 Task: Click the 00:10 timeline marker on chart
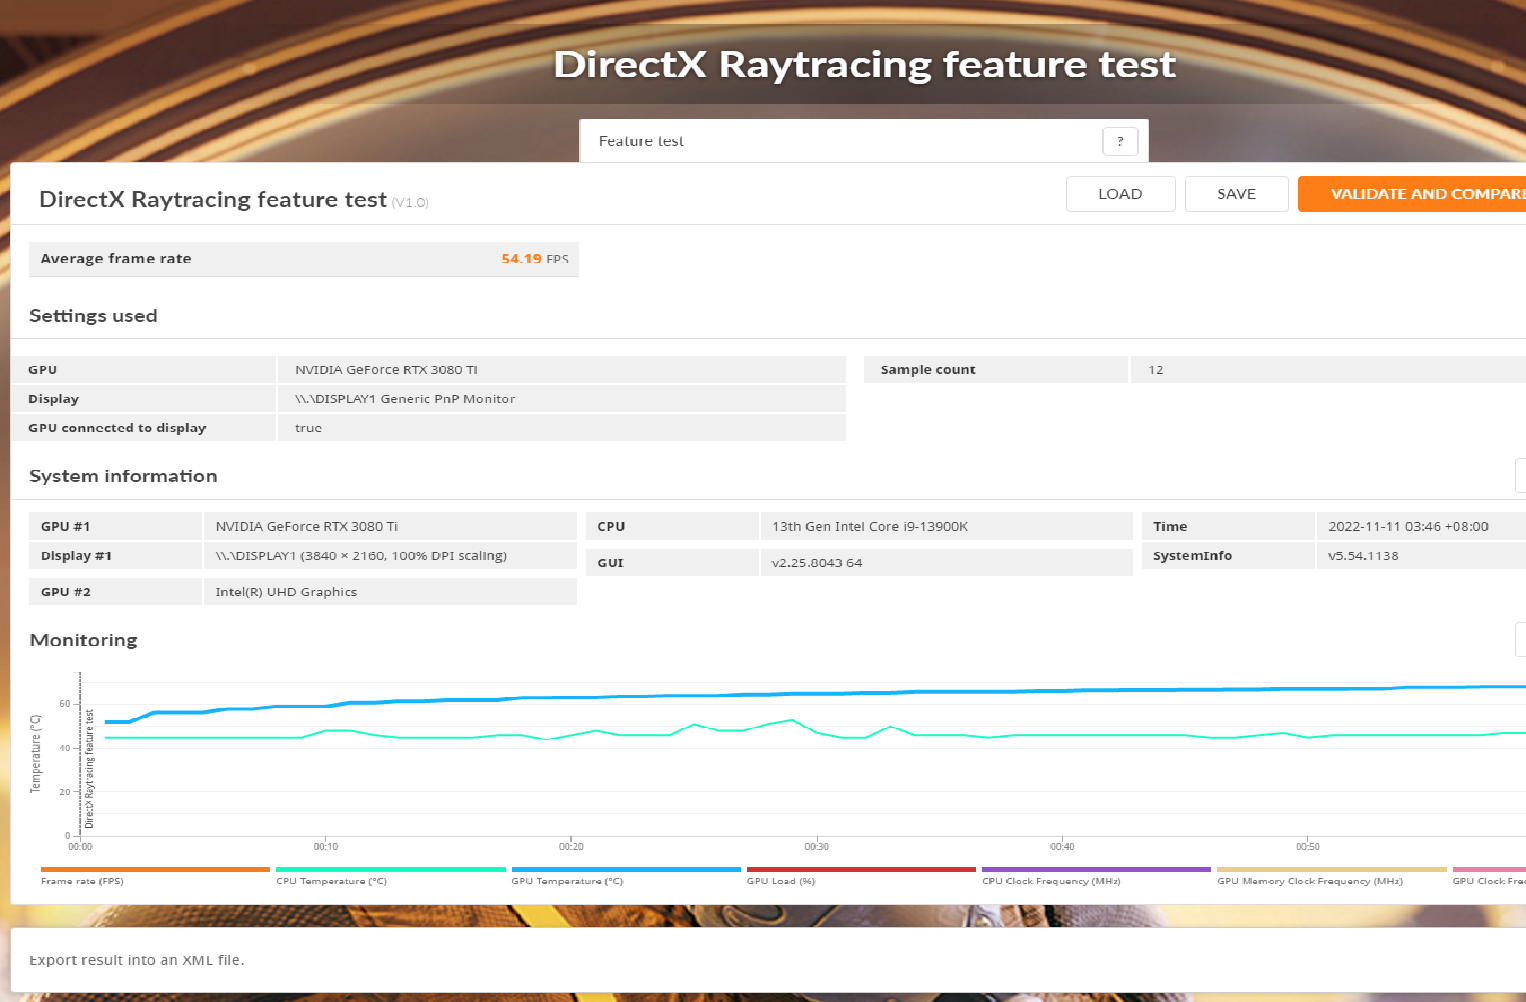tap(325, 847)
